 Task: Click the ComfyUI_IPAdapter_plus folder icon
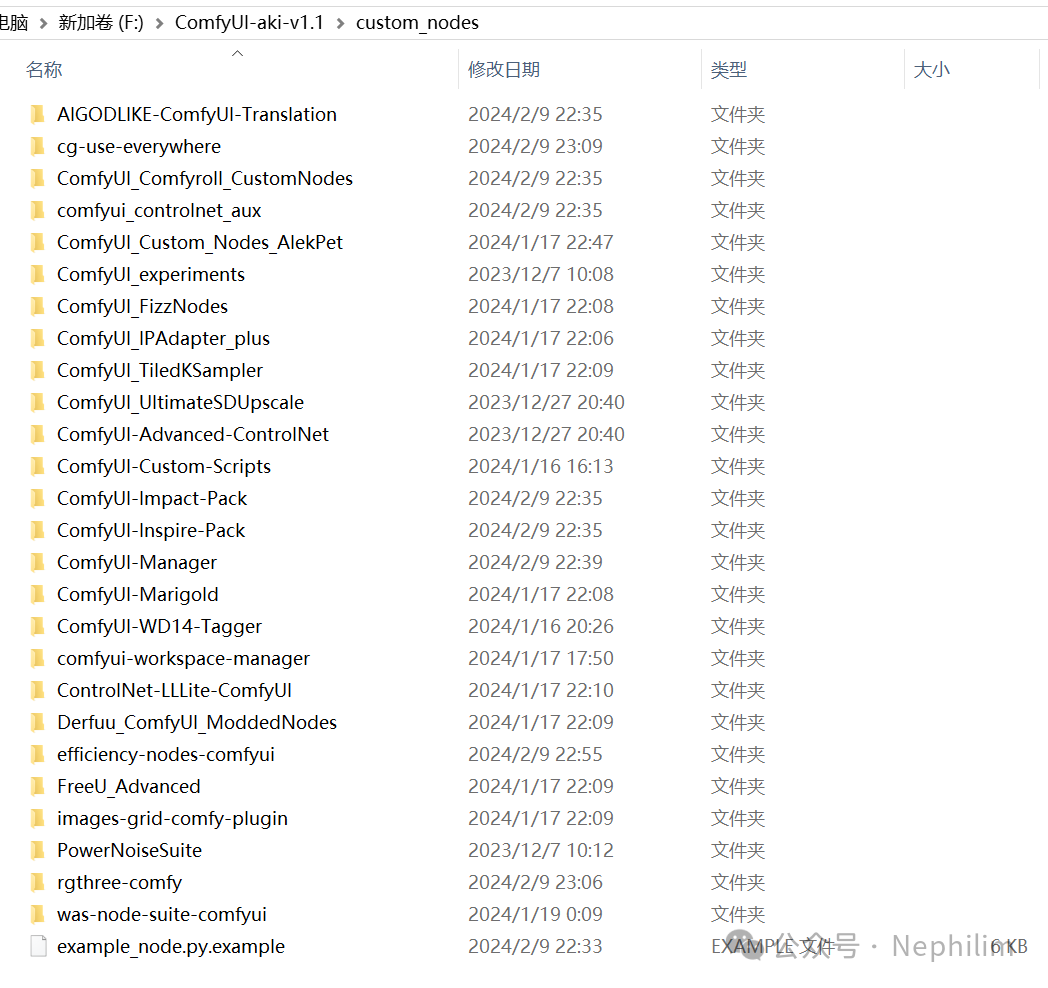click(38, 339)
